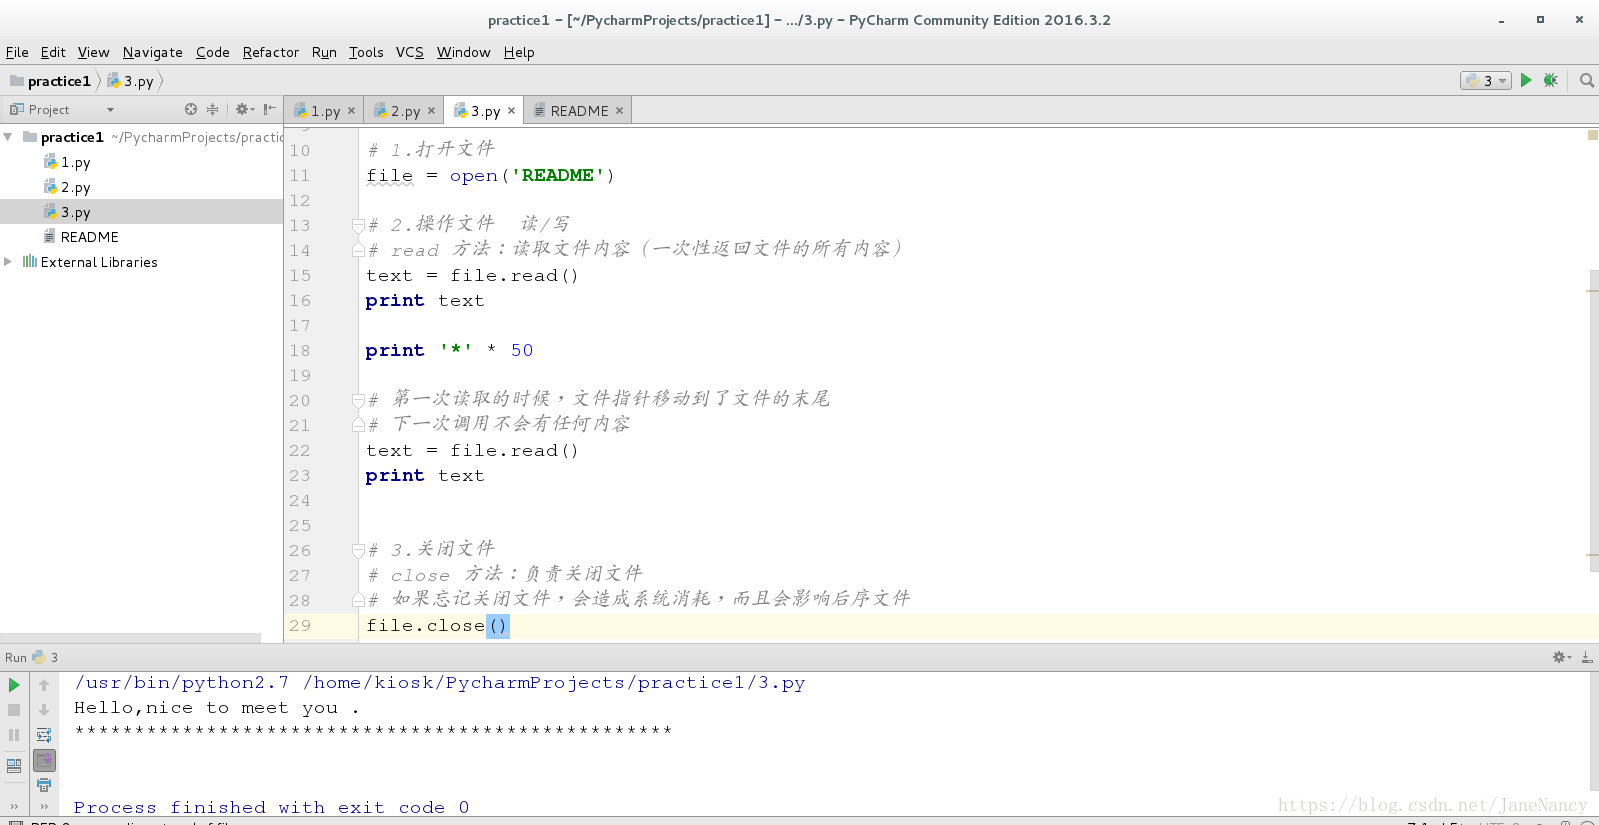The height and width of the screenshot is (825, 1599).
Task: Click Project panel horizontal scrollbar
Action: 130,637
